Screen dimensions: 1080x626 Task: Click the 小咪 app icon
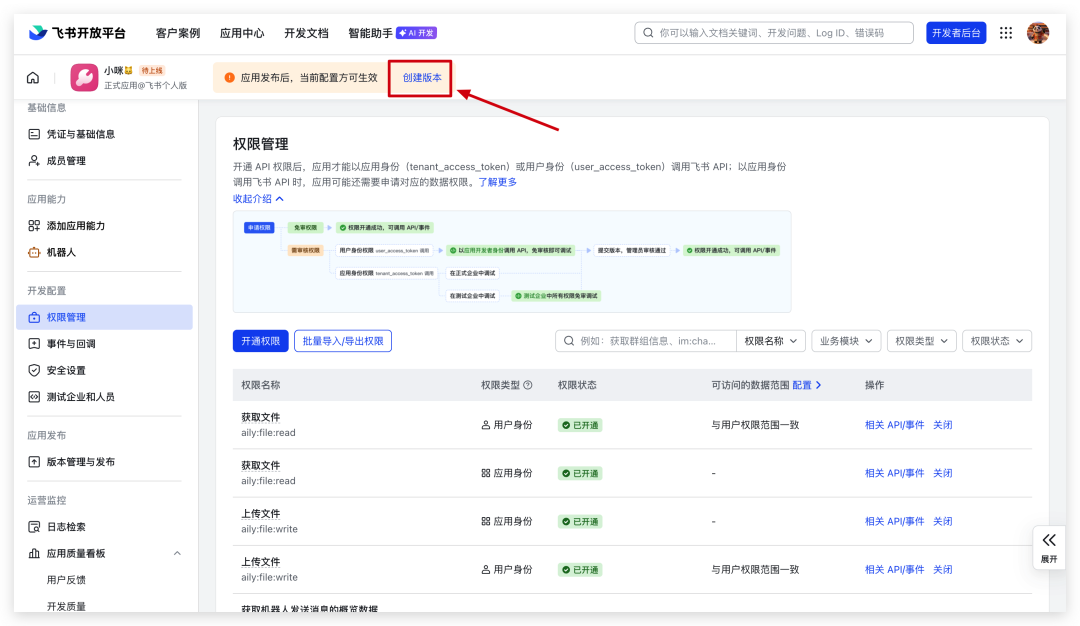(x=84, y=78)
